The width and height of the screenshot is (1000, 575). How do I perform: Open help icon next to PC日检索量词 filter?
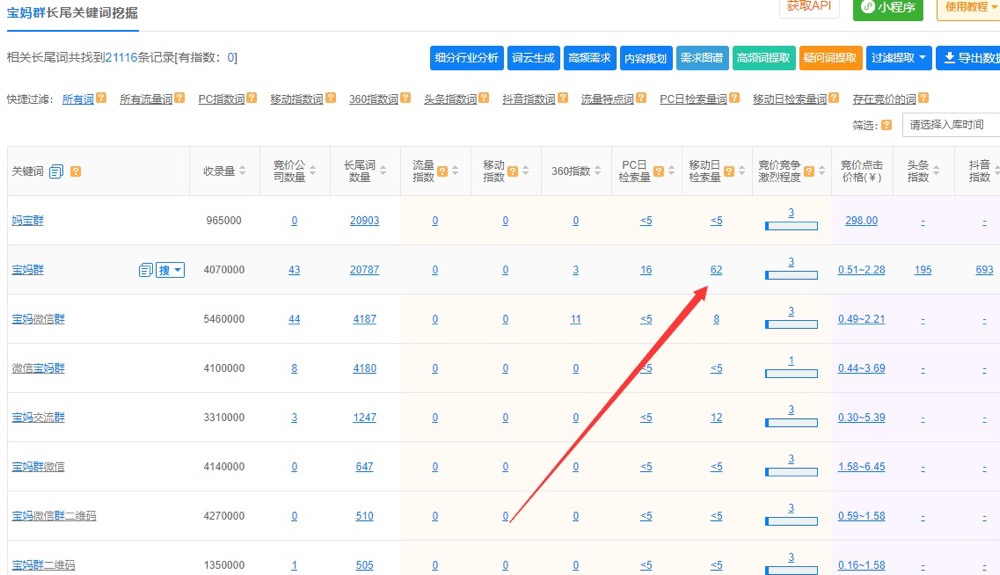coord(734,98)
